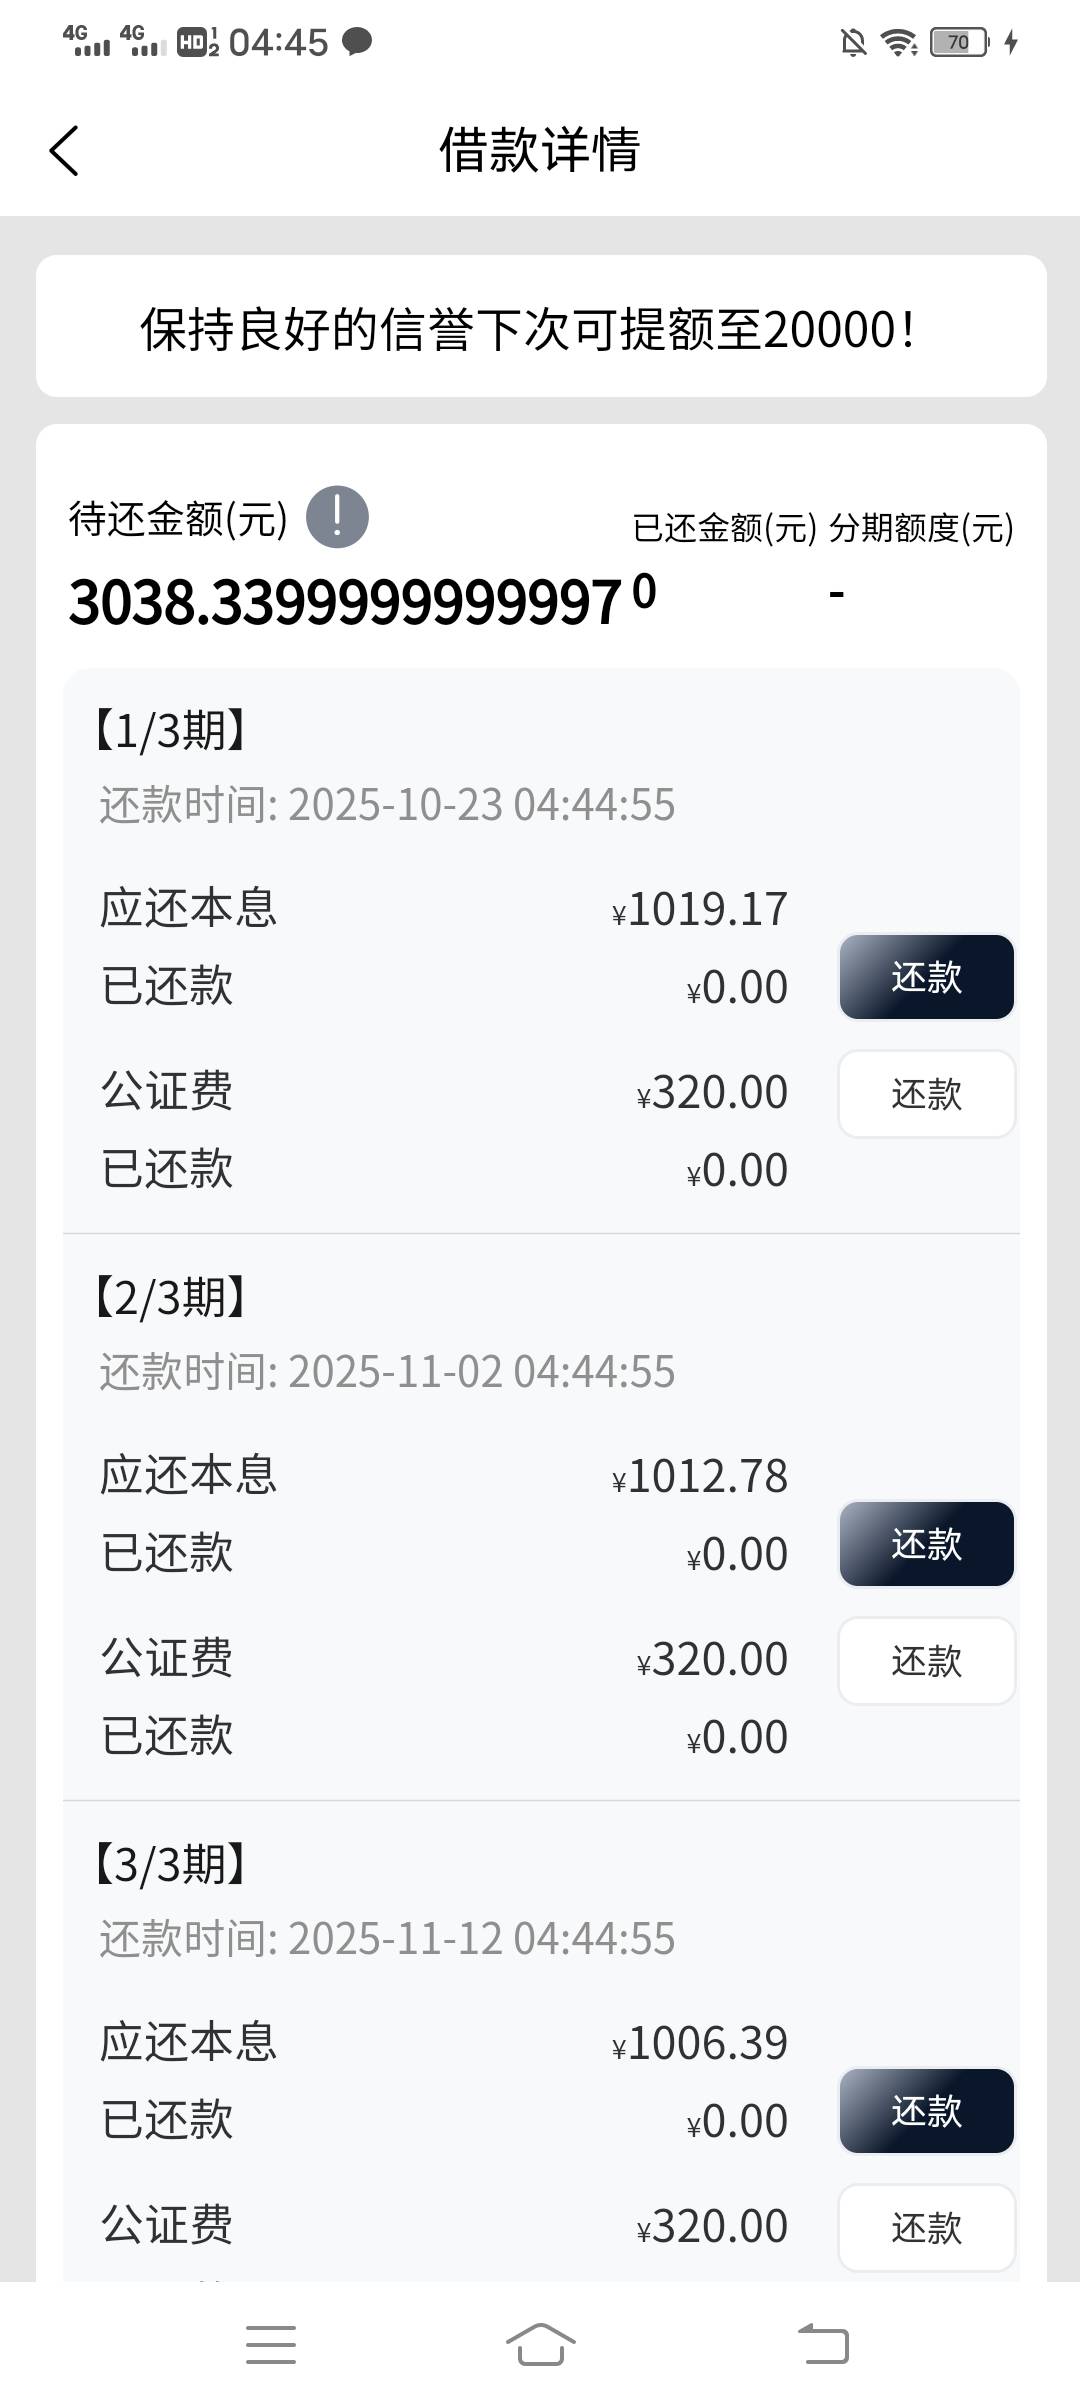This screenshot has height=2408, width=1080.
Task: Repay principal and interest for period 1/3
Action: tap(926, 977)
